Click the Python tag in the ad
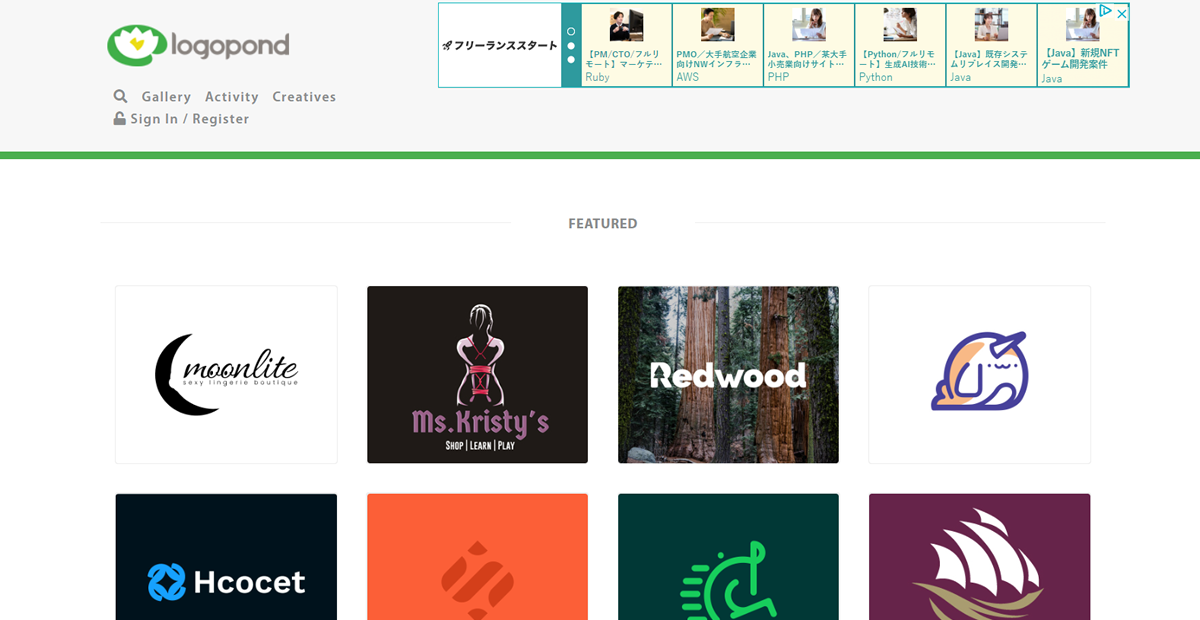The image size is (1200, 620). [x=876, y=77]
